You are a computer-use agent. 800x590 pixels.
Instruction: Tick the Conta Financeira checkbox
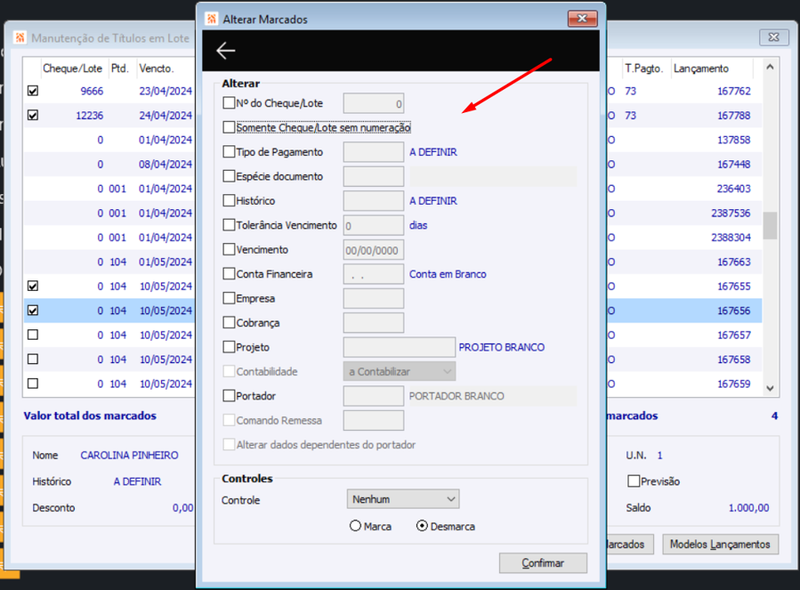229,274
